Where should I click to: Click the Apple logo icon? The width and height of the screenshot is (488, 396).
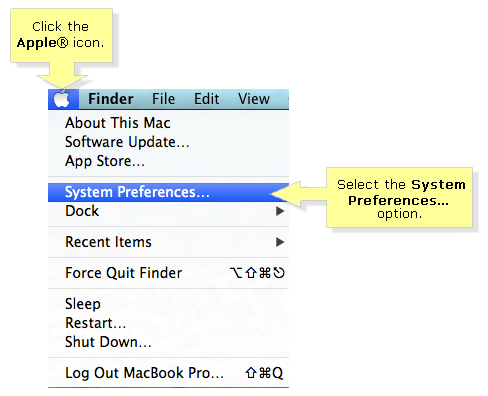[62, 99]
